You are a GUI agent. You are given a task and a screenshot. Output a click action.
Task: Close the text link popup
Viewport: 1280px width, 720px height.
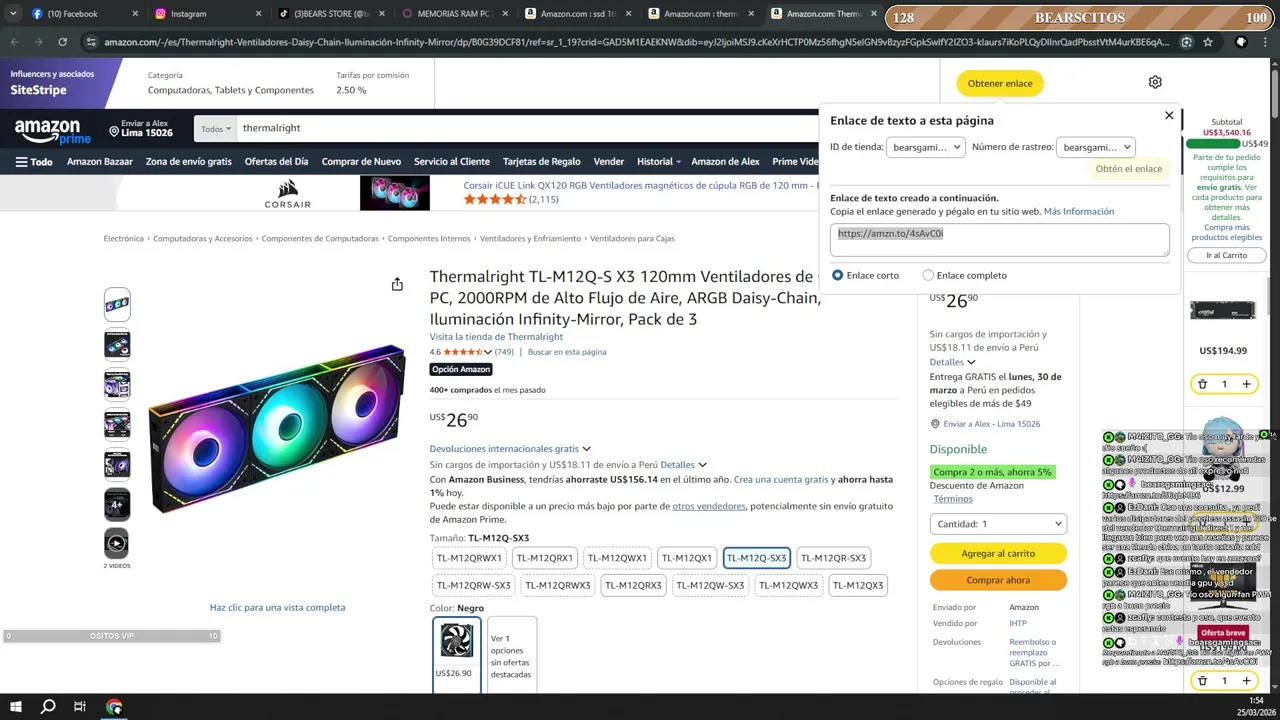1169,116
